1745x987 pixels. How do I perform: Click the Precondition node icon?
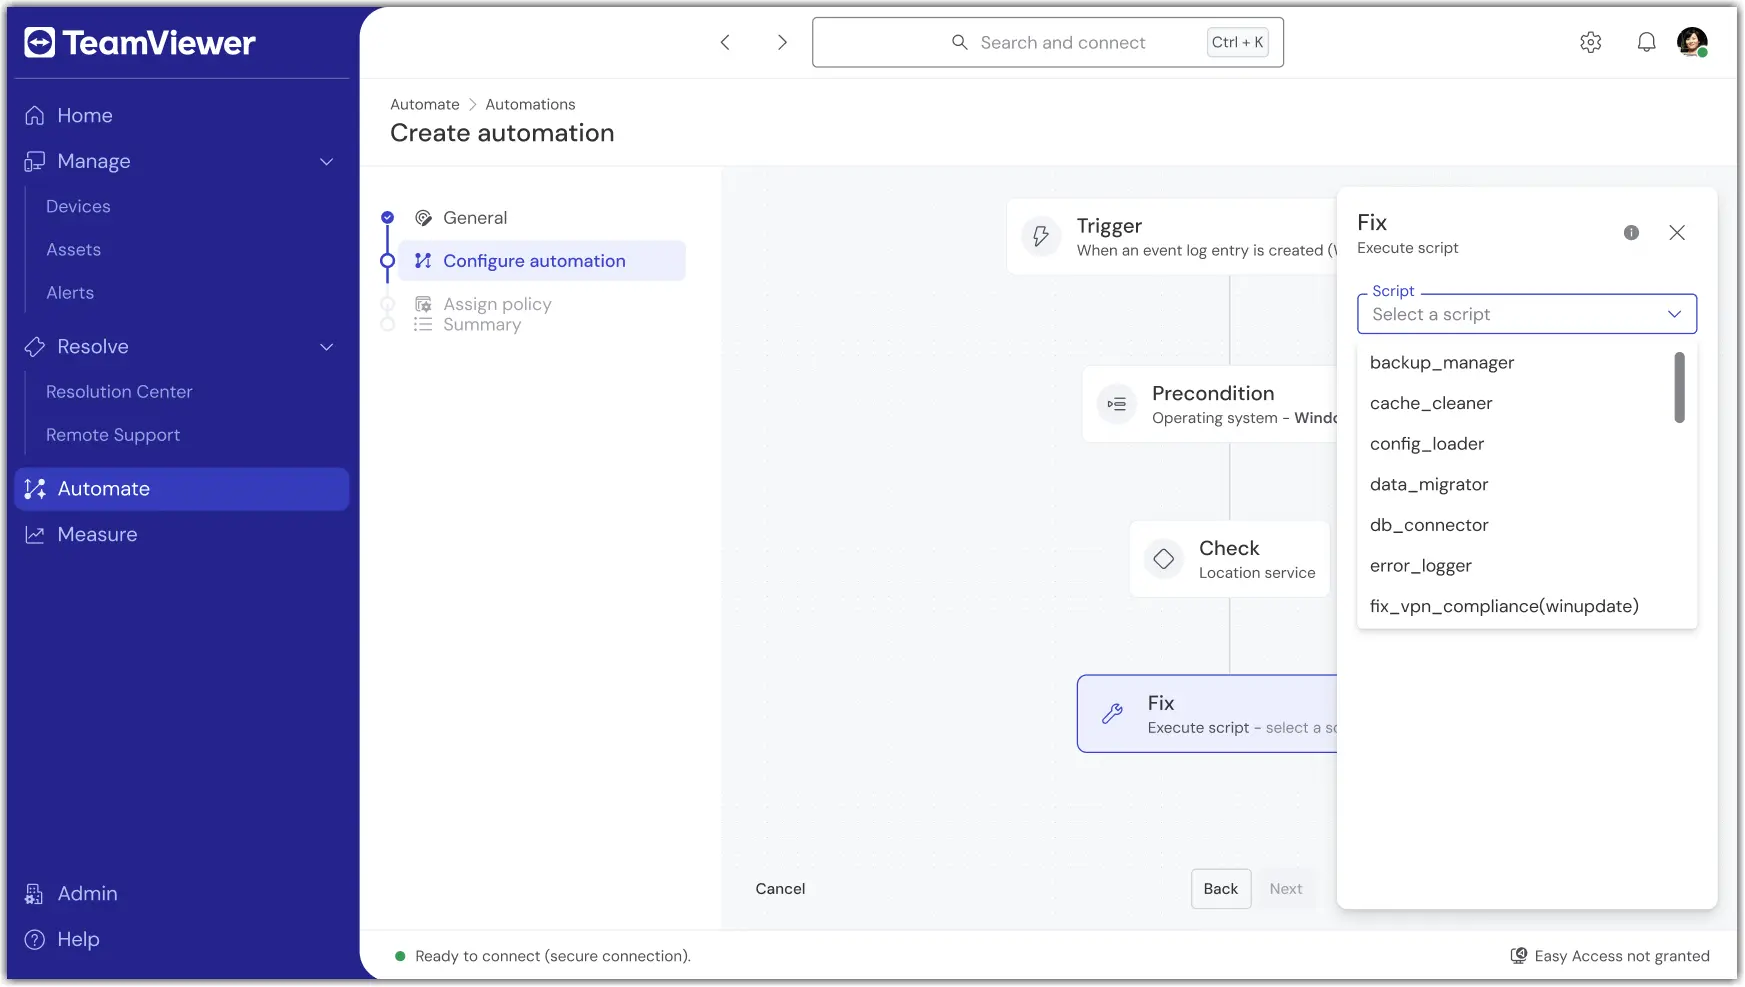click(1116, 405)
